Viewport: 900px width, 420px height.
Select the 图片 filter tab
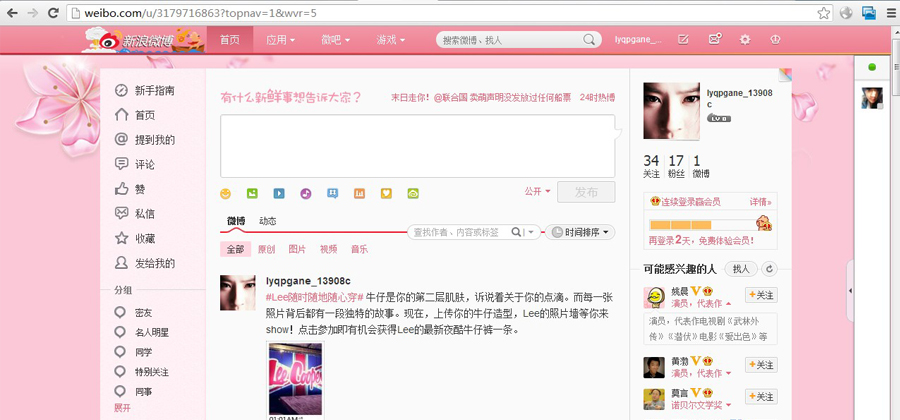(x=297, y=249)
